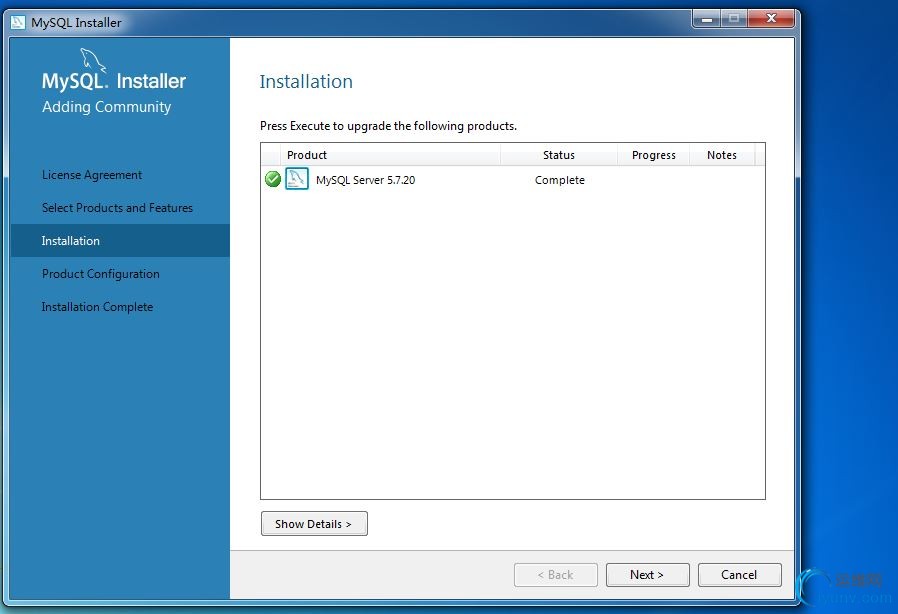Cancel the MySQL installation
This screenshot has height=614, width=898.
(739, 574)
